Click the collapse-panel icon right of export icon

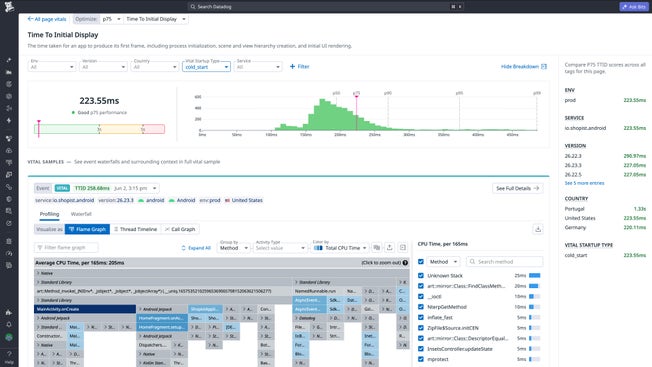pyautogui.click(x=403, y=247)
